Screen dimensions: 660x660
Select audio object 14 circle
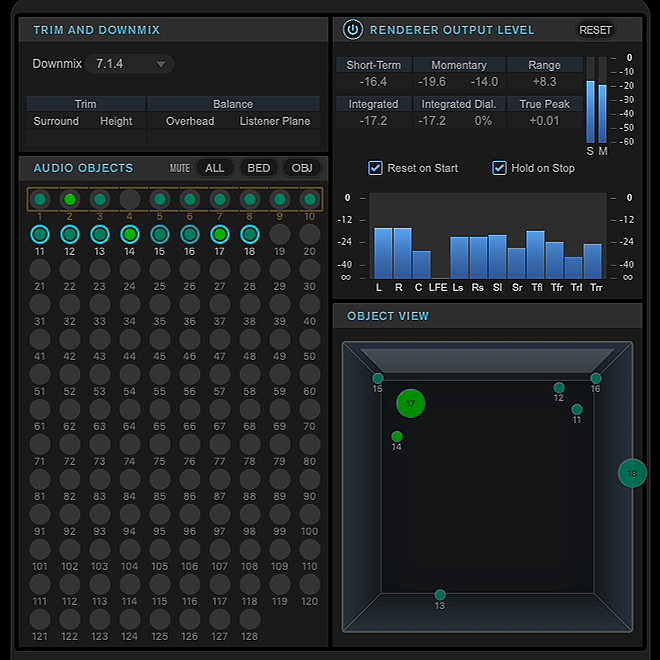[130, 234]
